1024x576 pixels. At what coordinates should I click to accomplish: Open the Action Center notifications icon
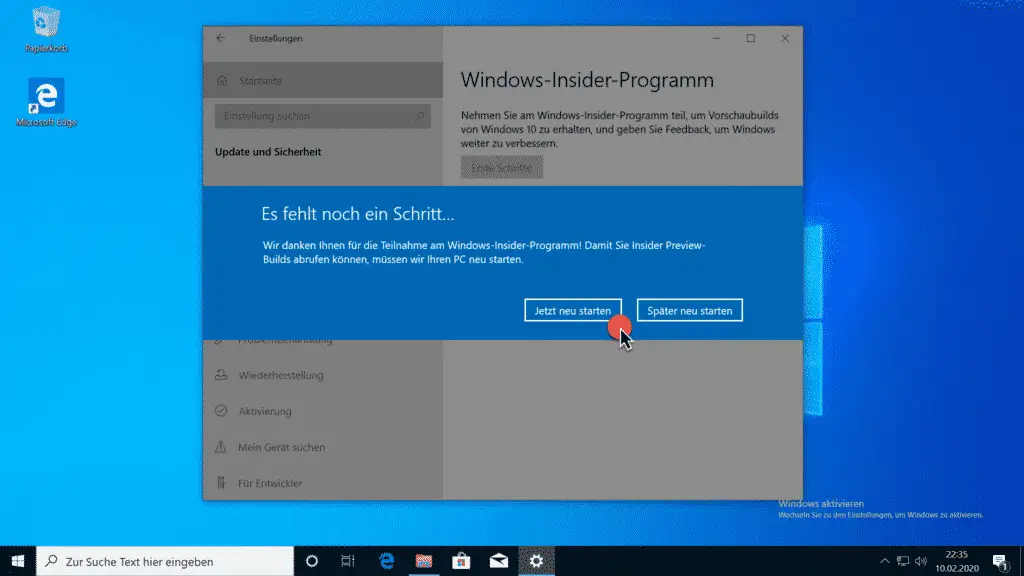click(1000, 561)
